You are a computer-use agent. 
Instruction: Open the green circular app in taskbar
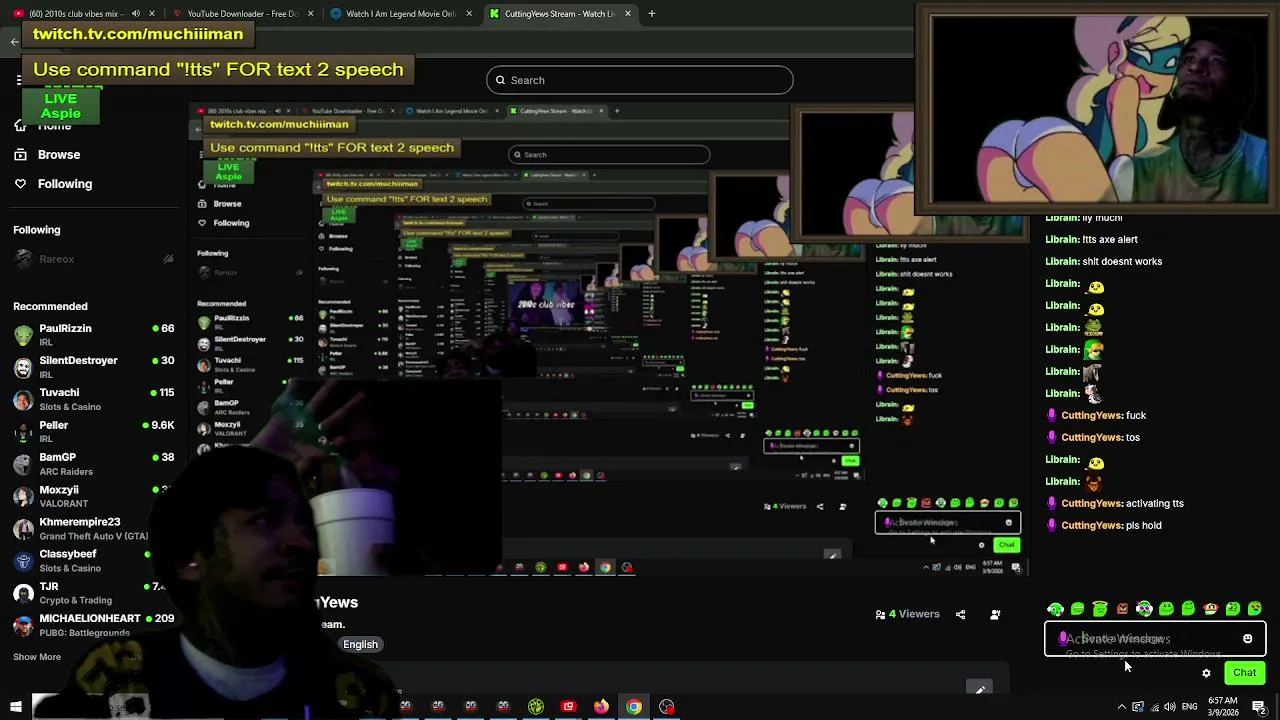click(x=536, y=707)
